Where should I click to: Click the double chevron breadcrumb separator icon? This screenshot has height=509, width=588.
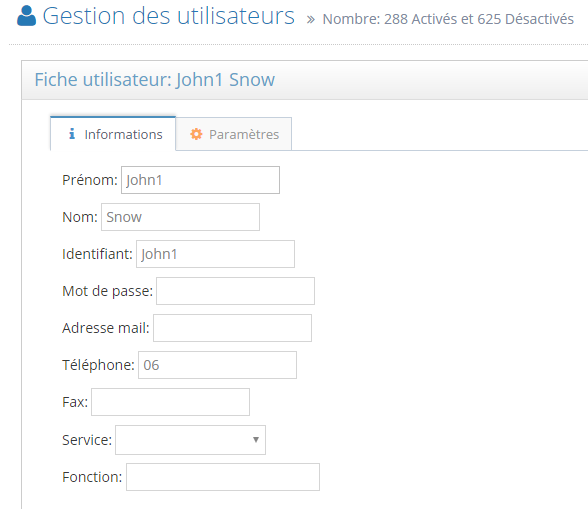coord(310,20)
